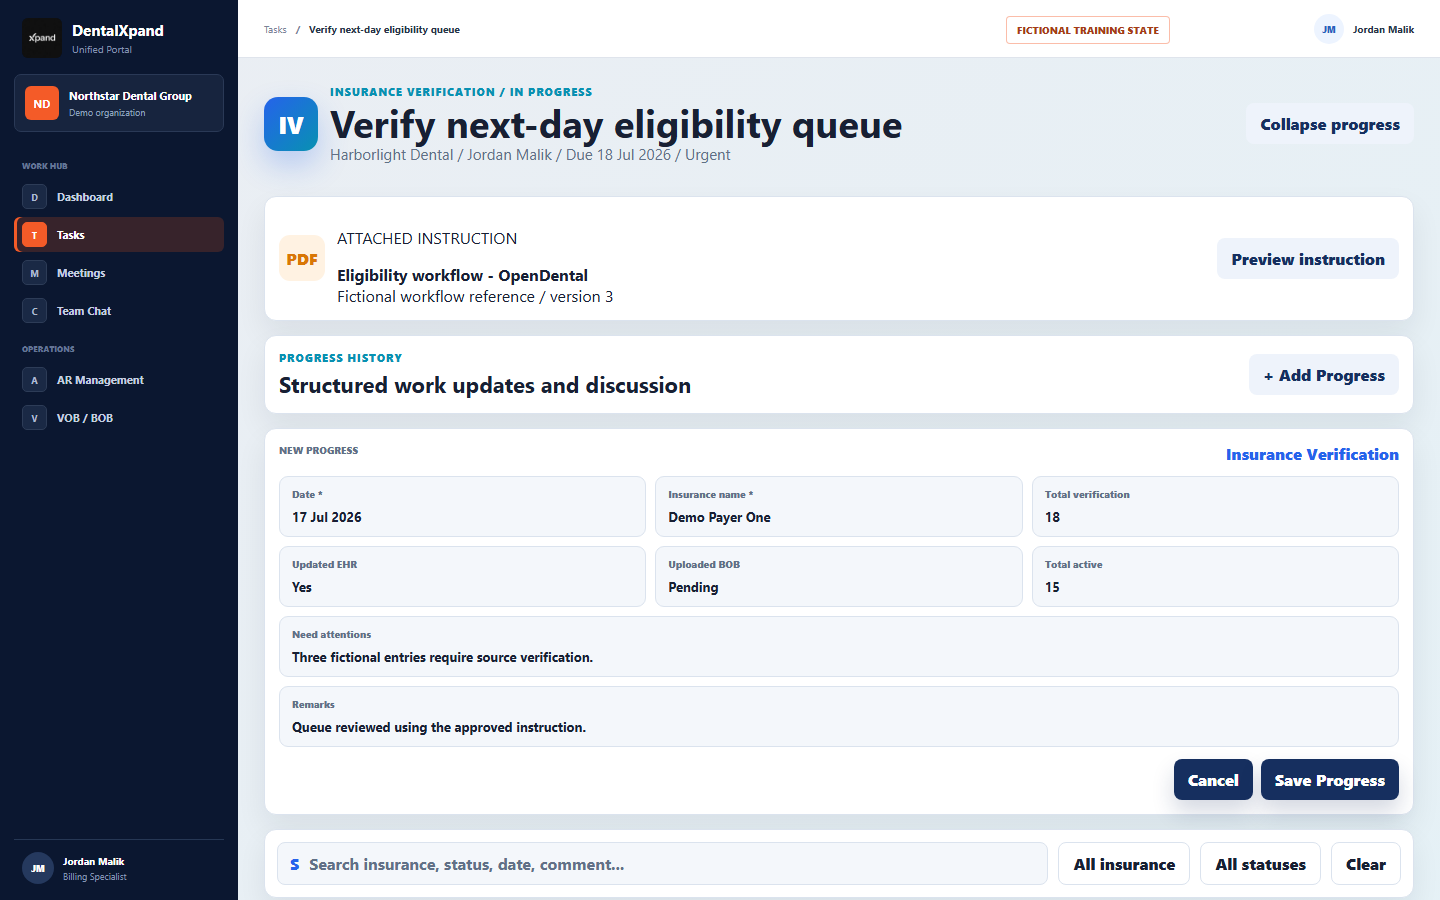Click the Team Chat C icon
This screenshot has width=1440, height=900.
[x=34, y=311]
